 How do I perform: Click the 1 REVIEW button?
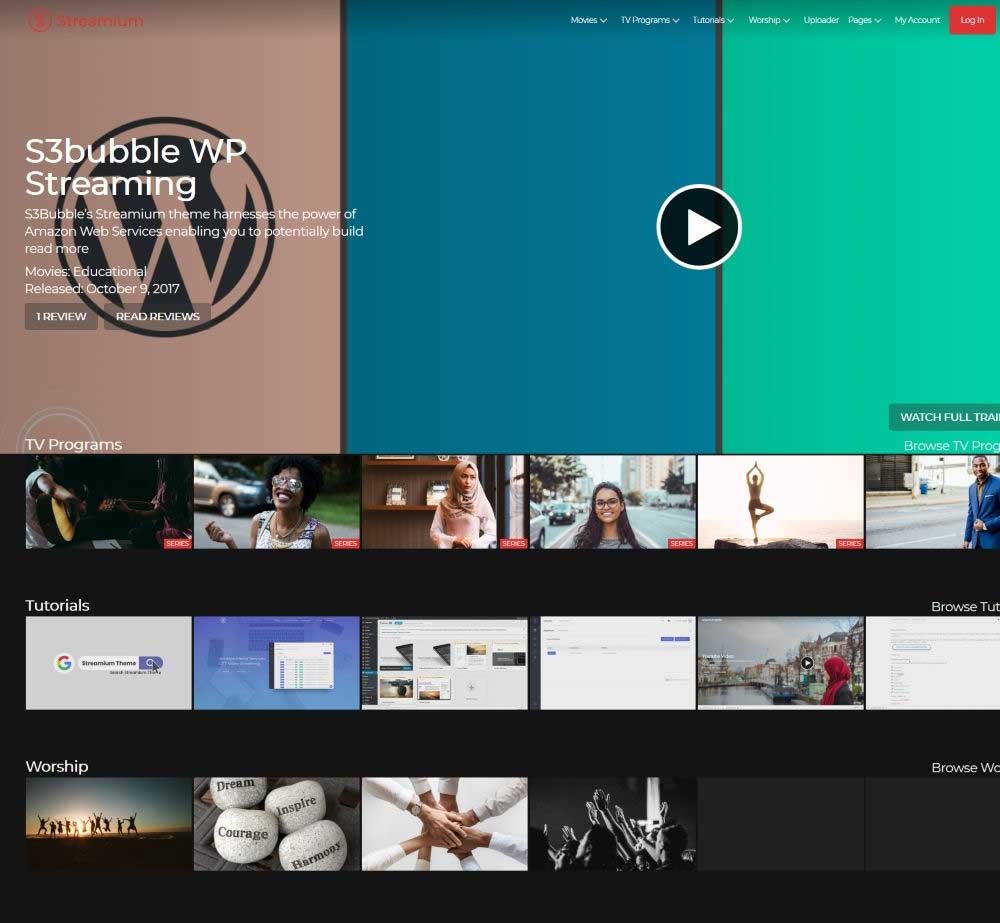click(61, 316)
